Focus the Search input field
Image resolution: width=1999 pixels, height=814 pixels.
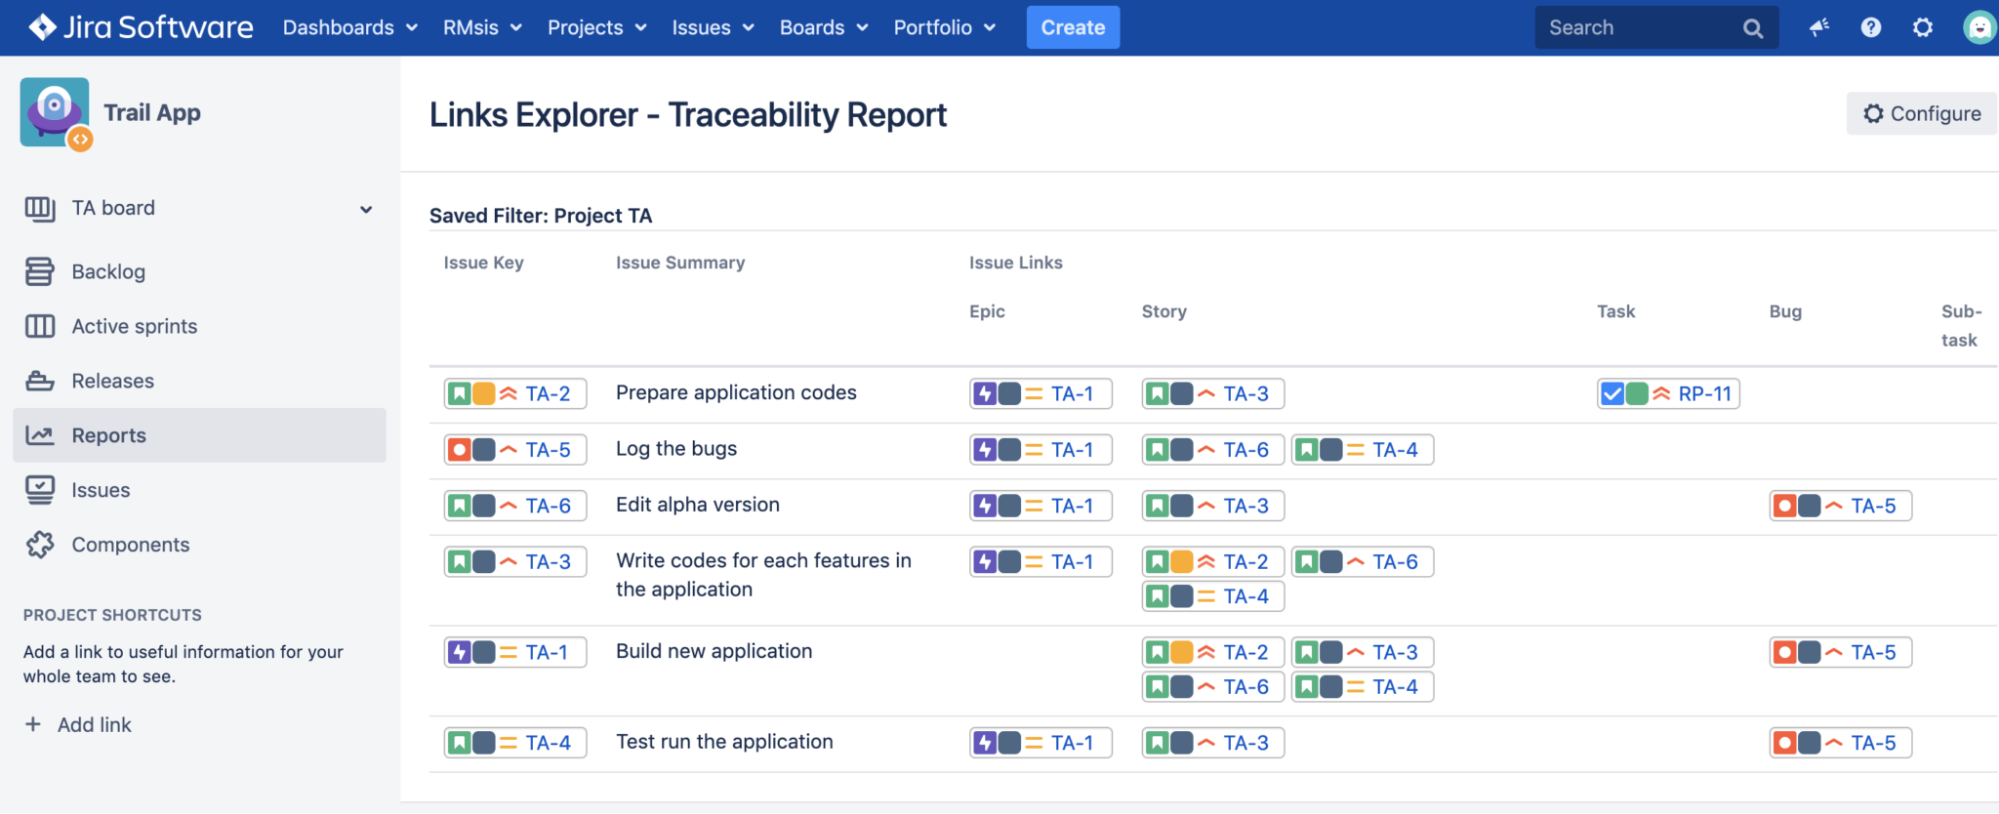[1638, 28]
